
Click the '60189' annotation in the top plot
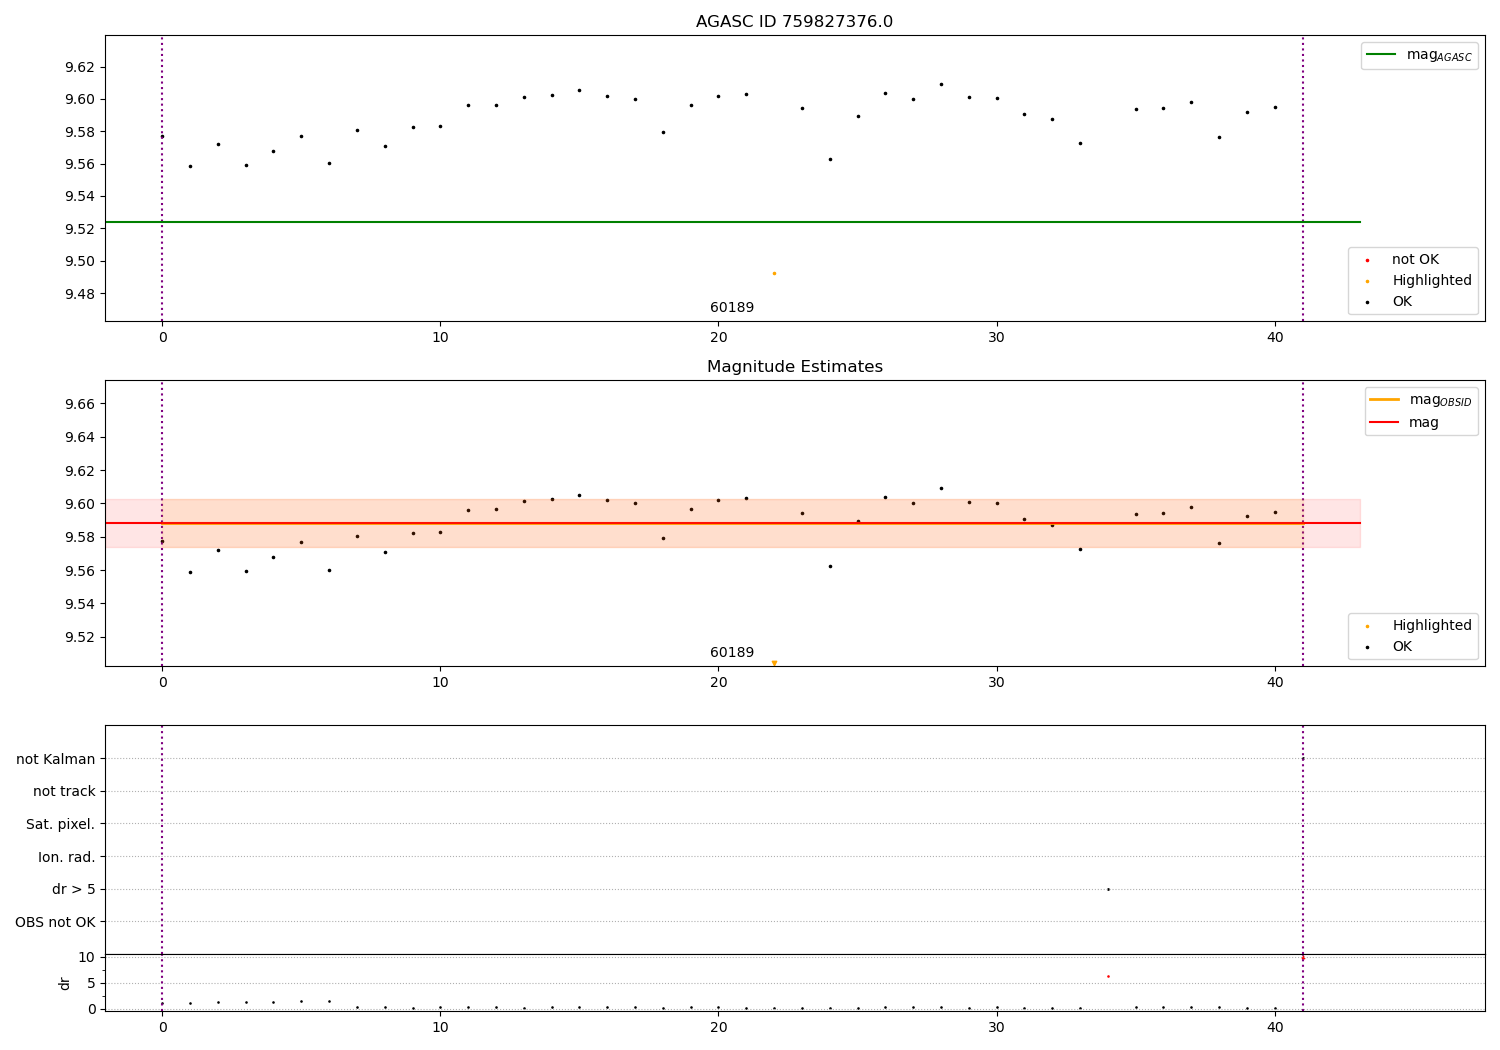pyautogui.click(x=732, y=308)
